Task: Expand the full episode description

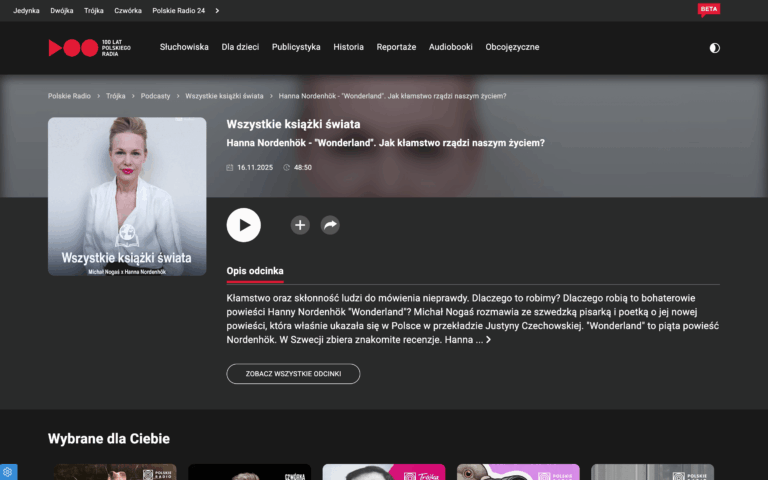Action: 488,340
